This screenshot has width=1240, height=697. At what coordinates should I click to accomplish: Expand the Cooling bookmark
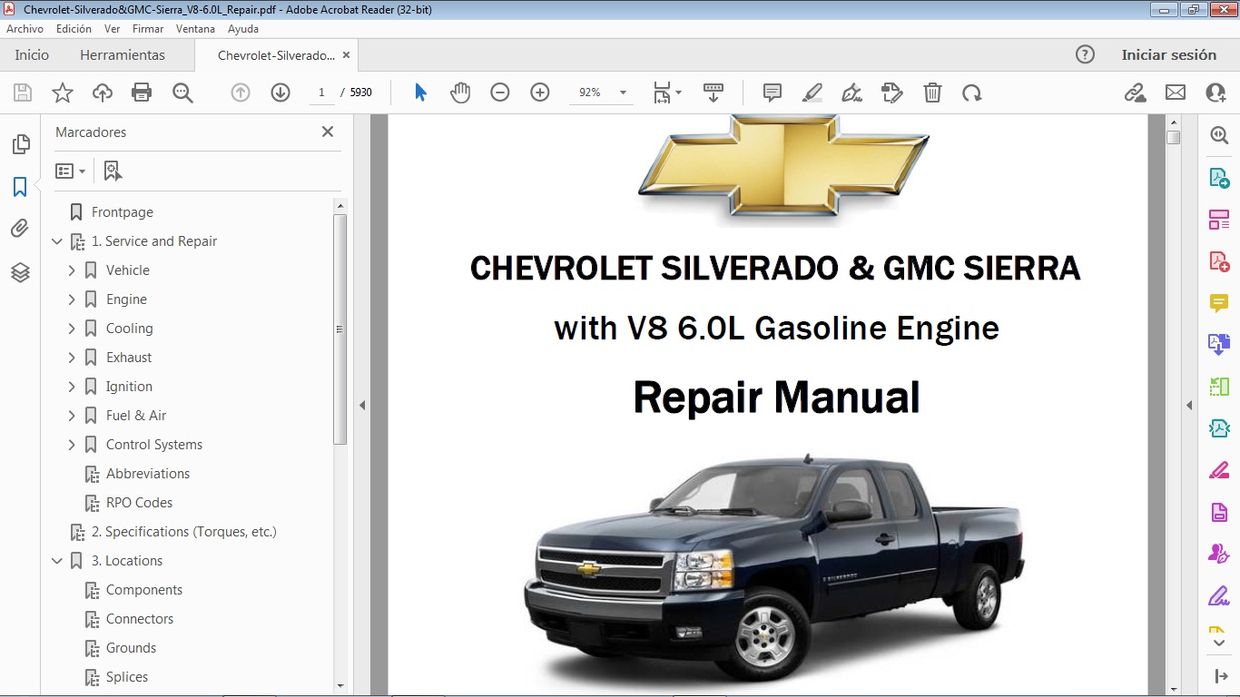tap(71, 328)
